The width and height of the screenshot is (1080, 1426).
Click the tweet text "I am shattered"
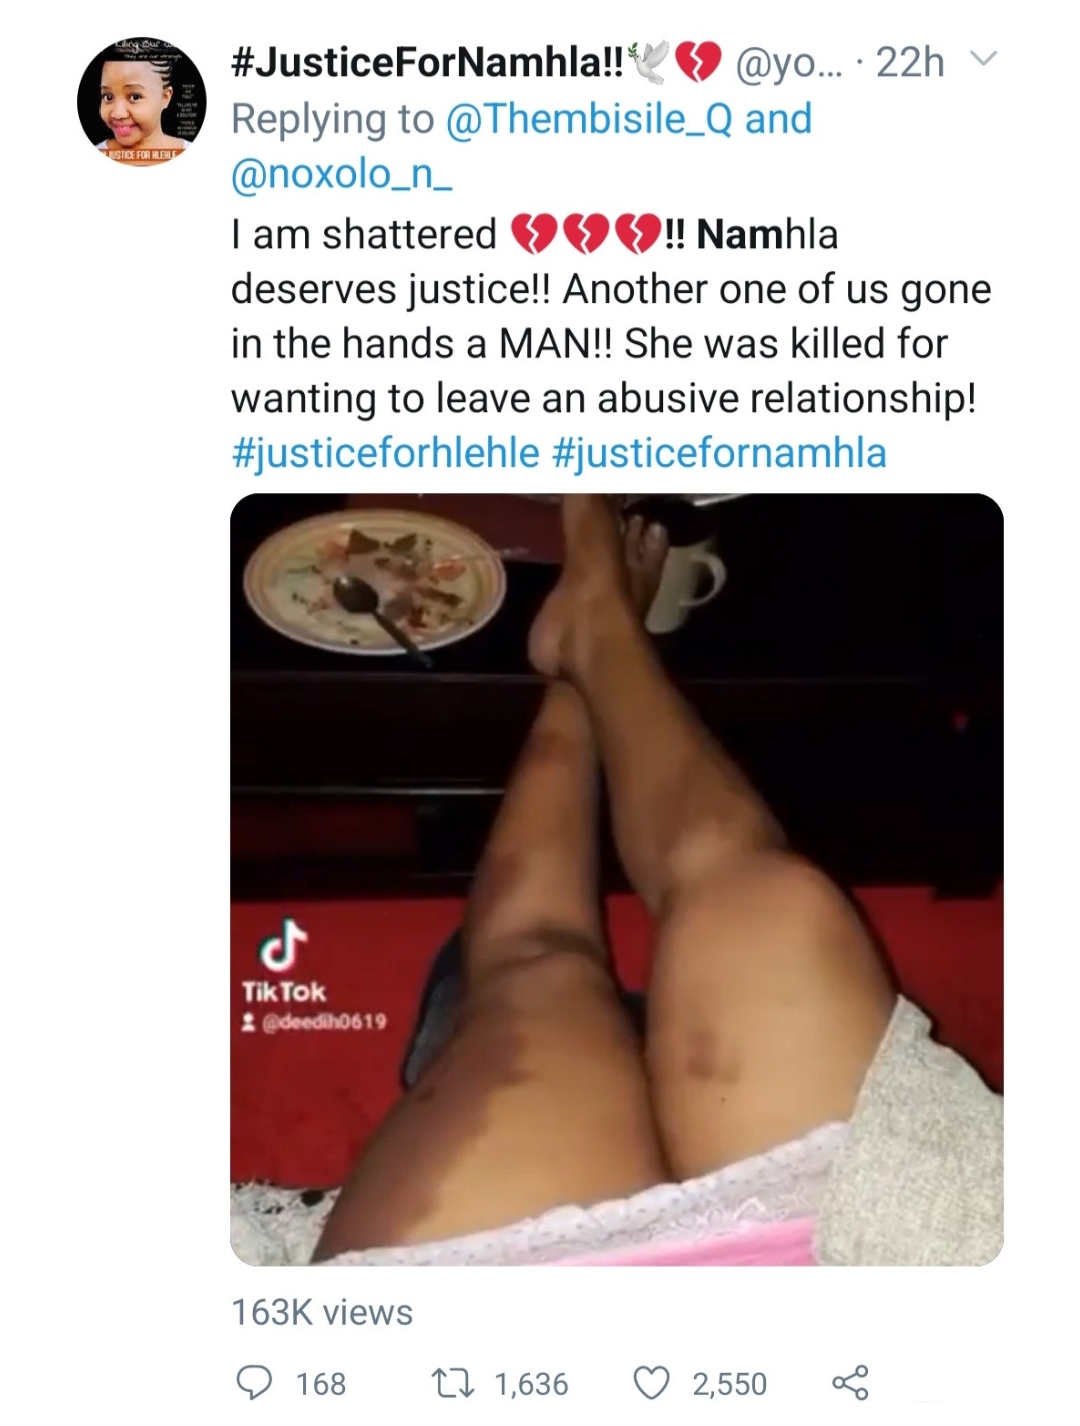point(364,234)
